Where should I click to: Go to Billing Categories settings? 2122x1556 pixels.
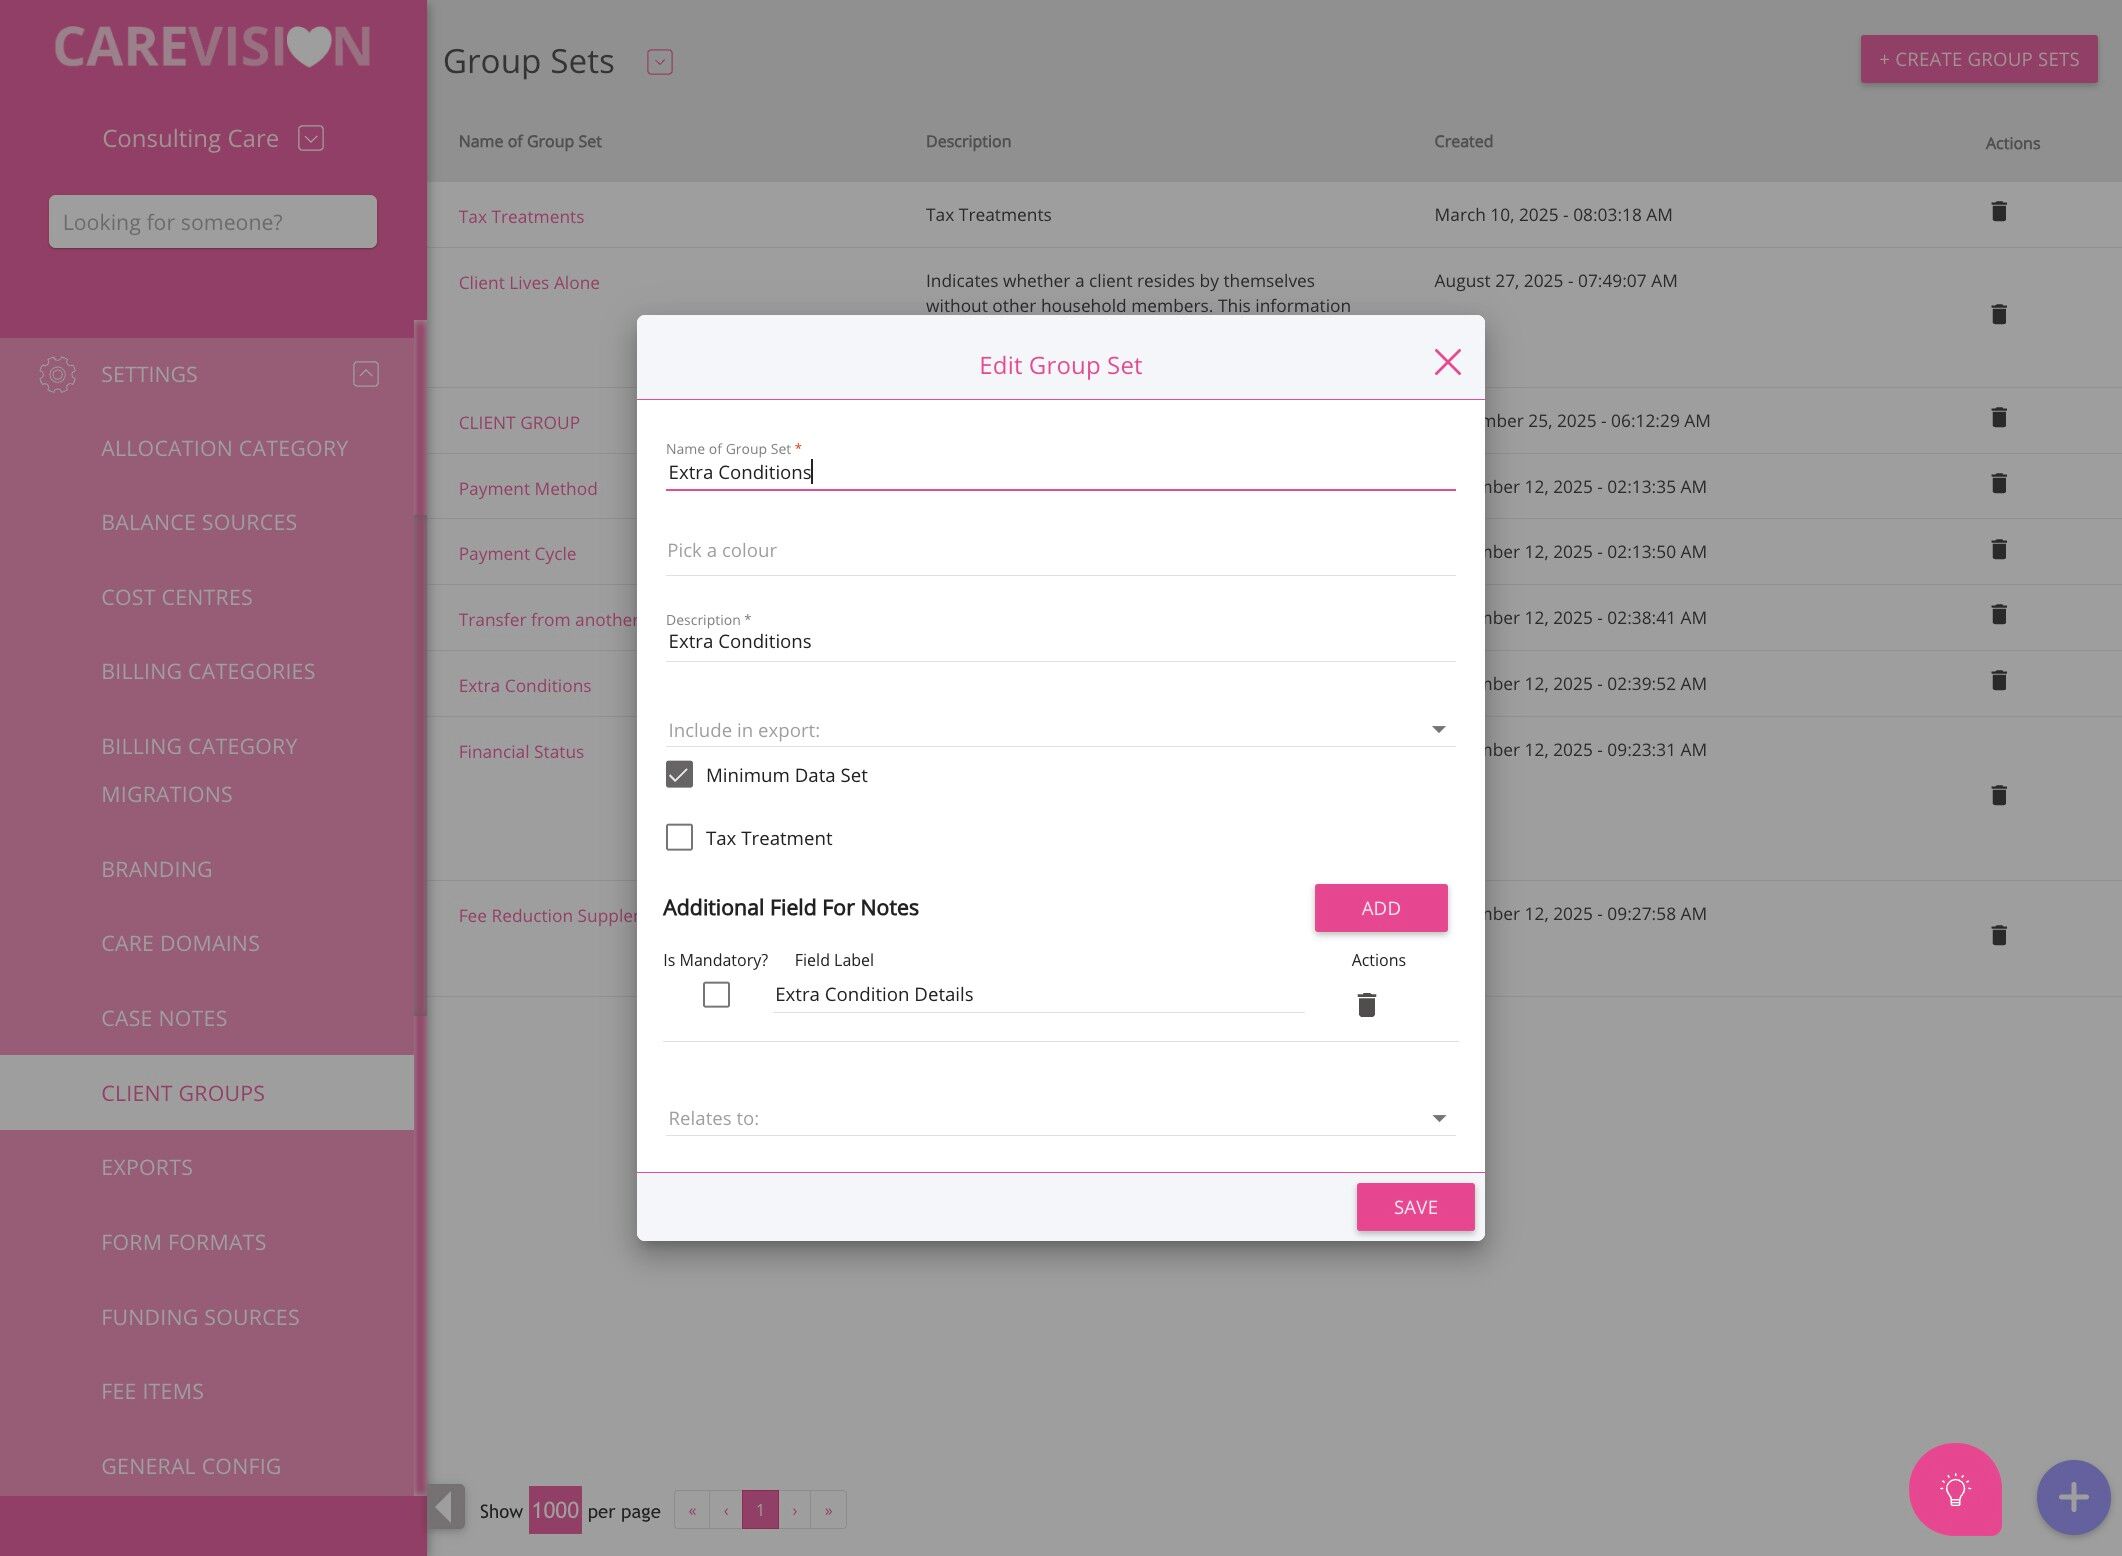208,671
